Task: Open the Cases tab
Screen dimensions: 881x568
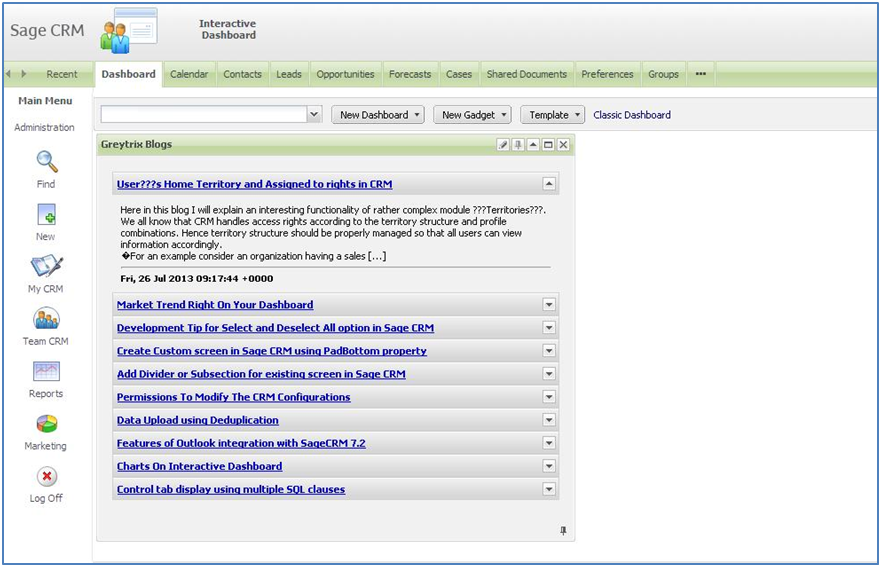Action: (x=459, y=74)
